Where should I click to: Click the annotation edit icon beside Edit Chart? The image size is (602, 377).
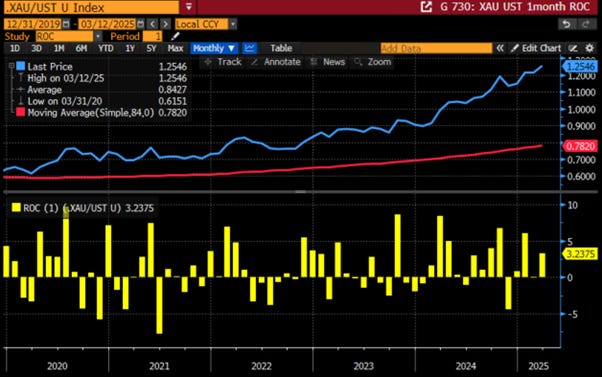tap(573, 48)
